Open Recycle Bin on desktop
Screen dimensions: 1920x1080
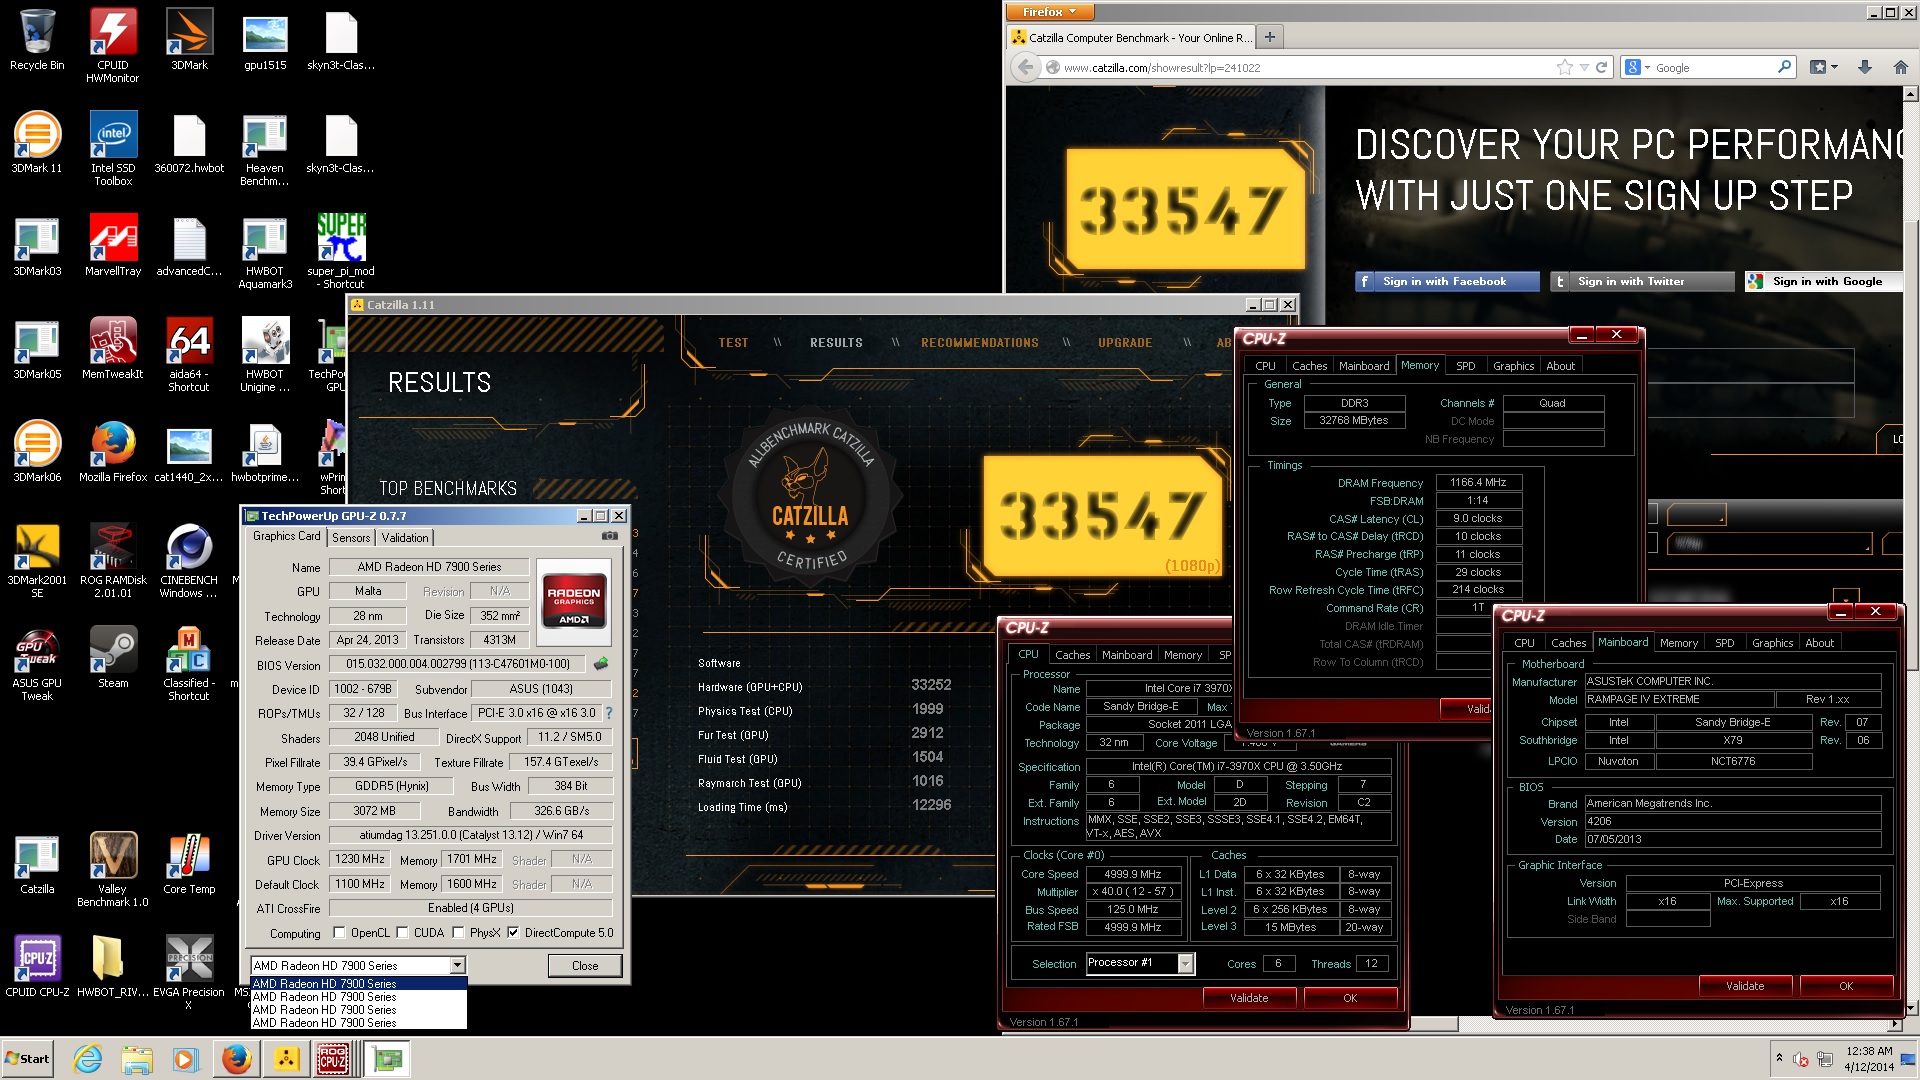(x=37, y=40)
